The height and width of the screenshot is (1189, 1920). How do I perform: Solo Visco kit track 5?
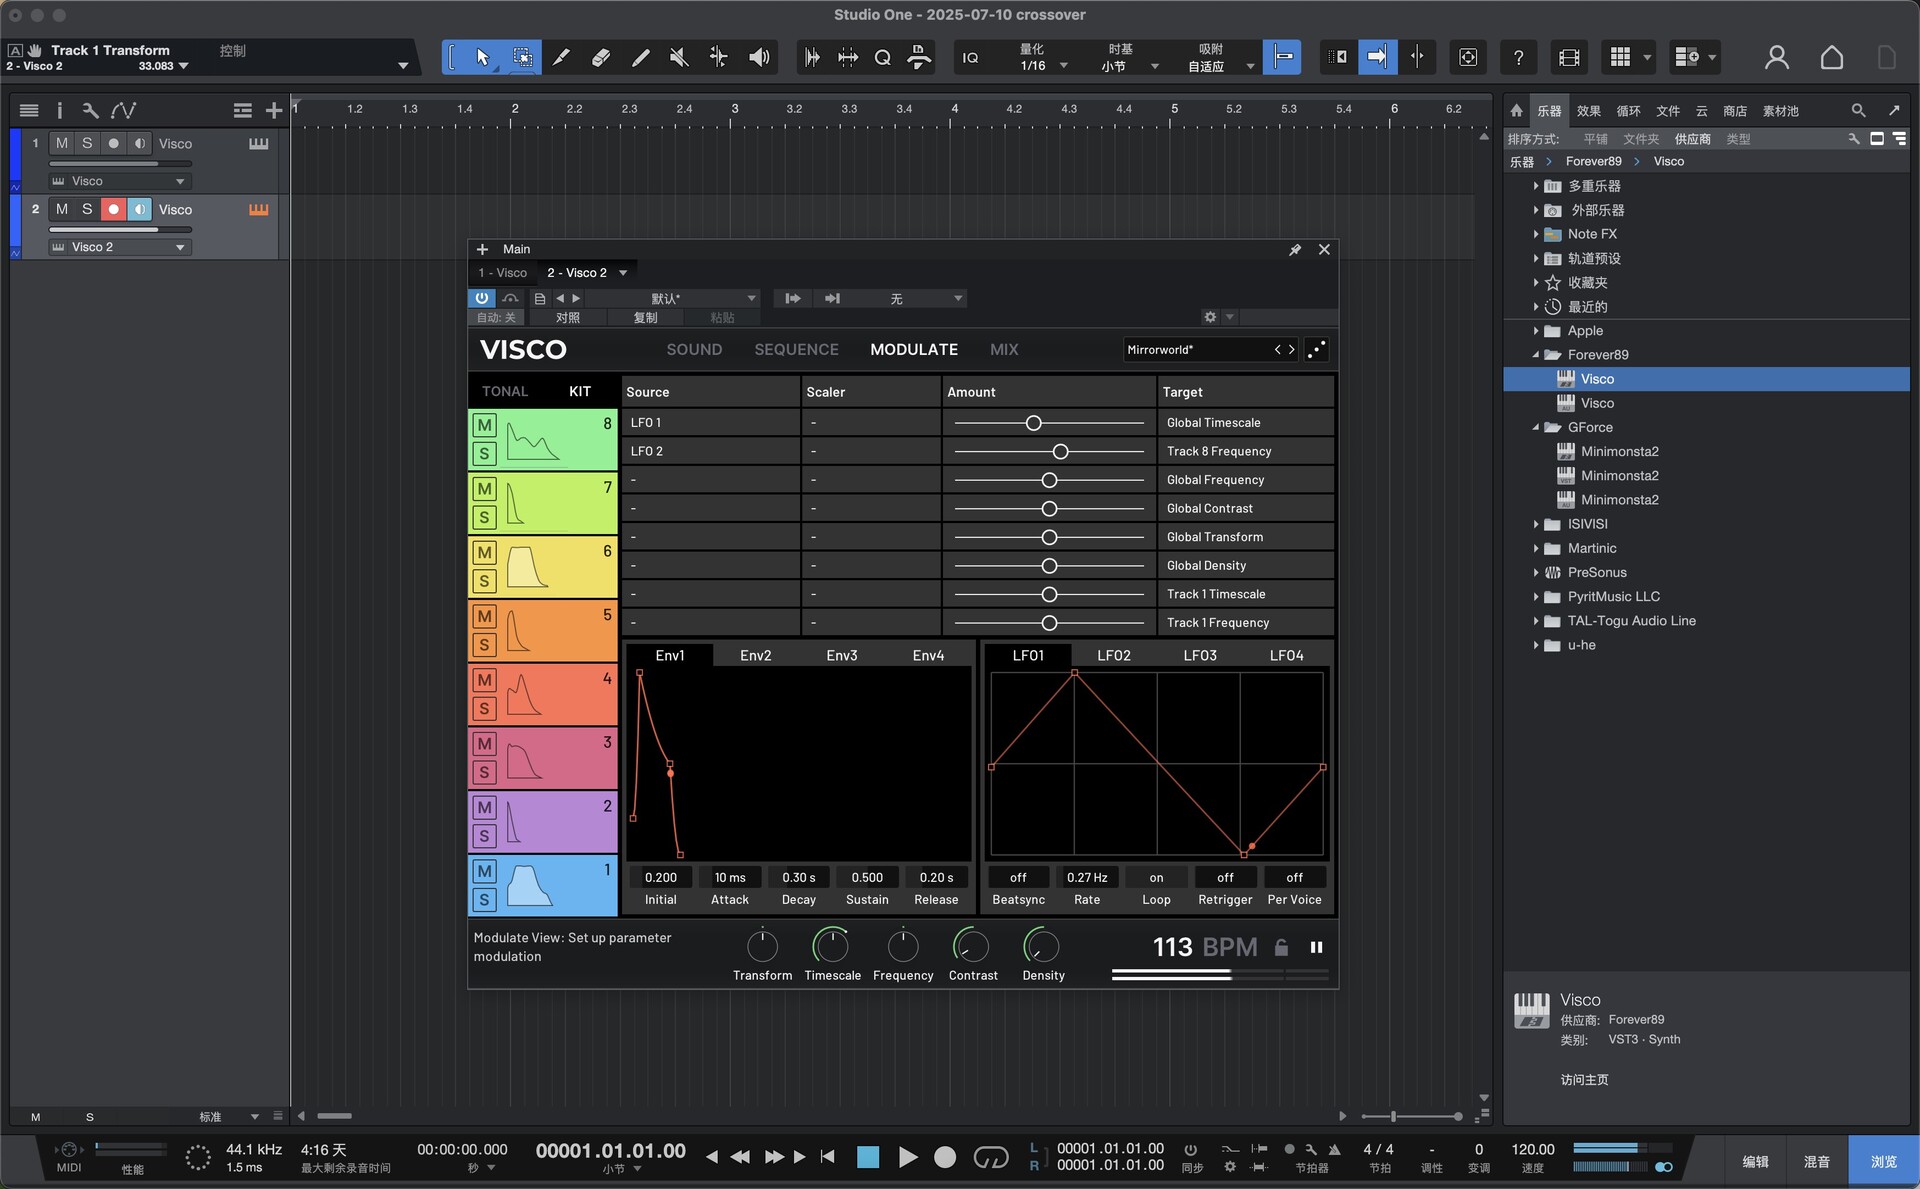(x=484, y=645)
